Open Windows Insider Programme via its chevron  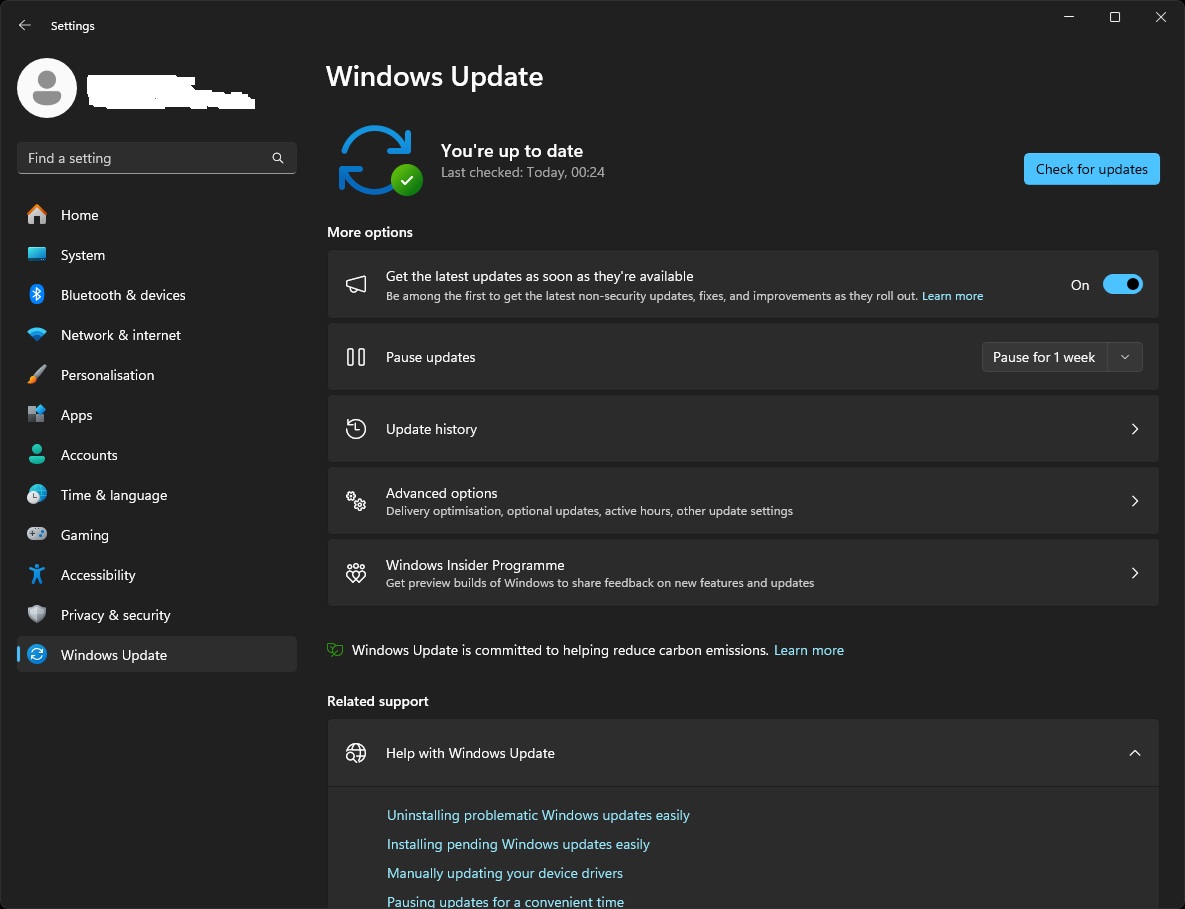point(1134,573)
